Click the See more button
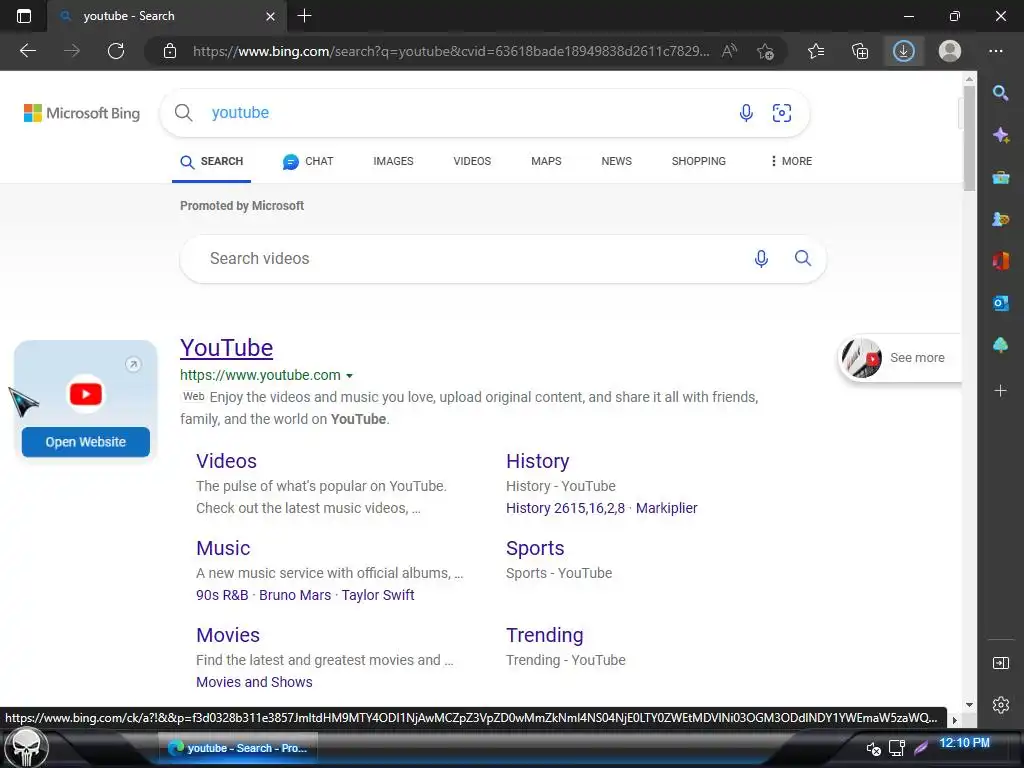 (x=899, y=358)
